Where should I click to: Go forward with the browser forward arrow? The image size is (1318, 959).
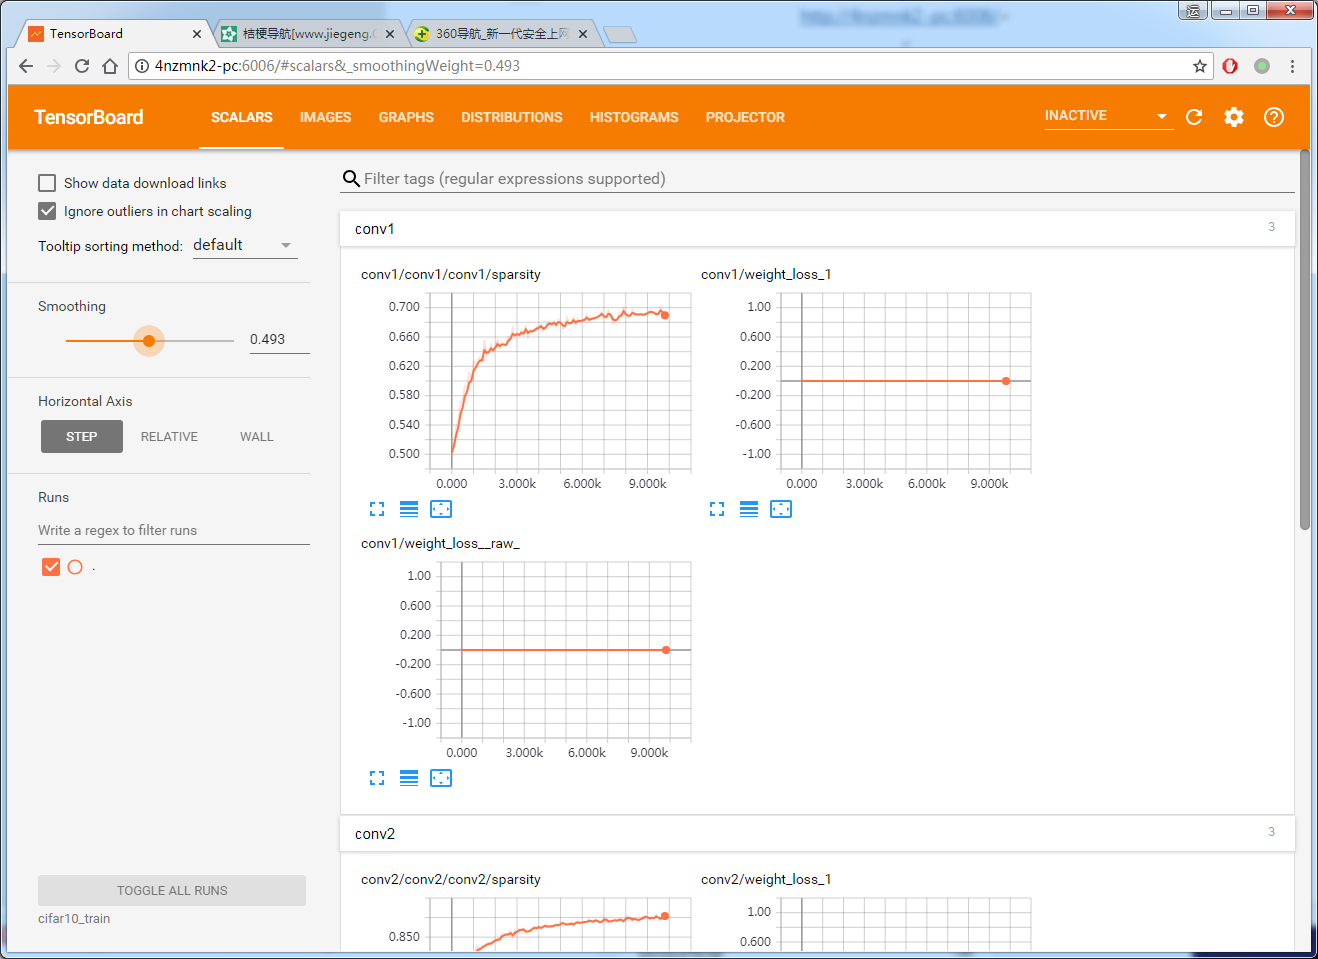(54, 66)
